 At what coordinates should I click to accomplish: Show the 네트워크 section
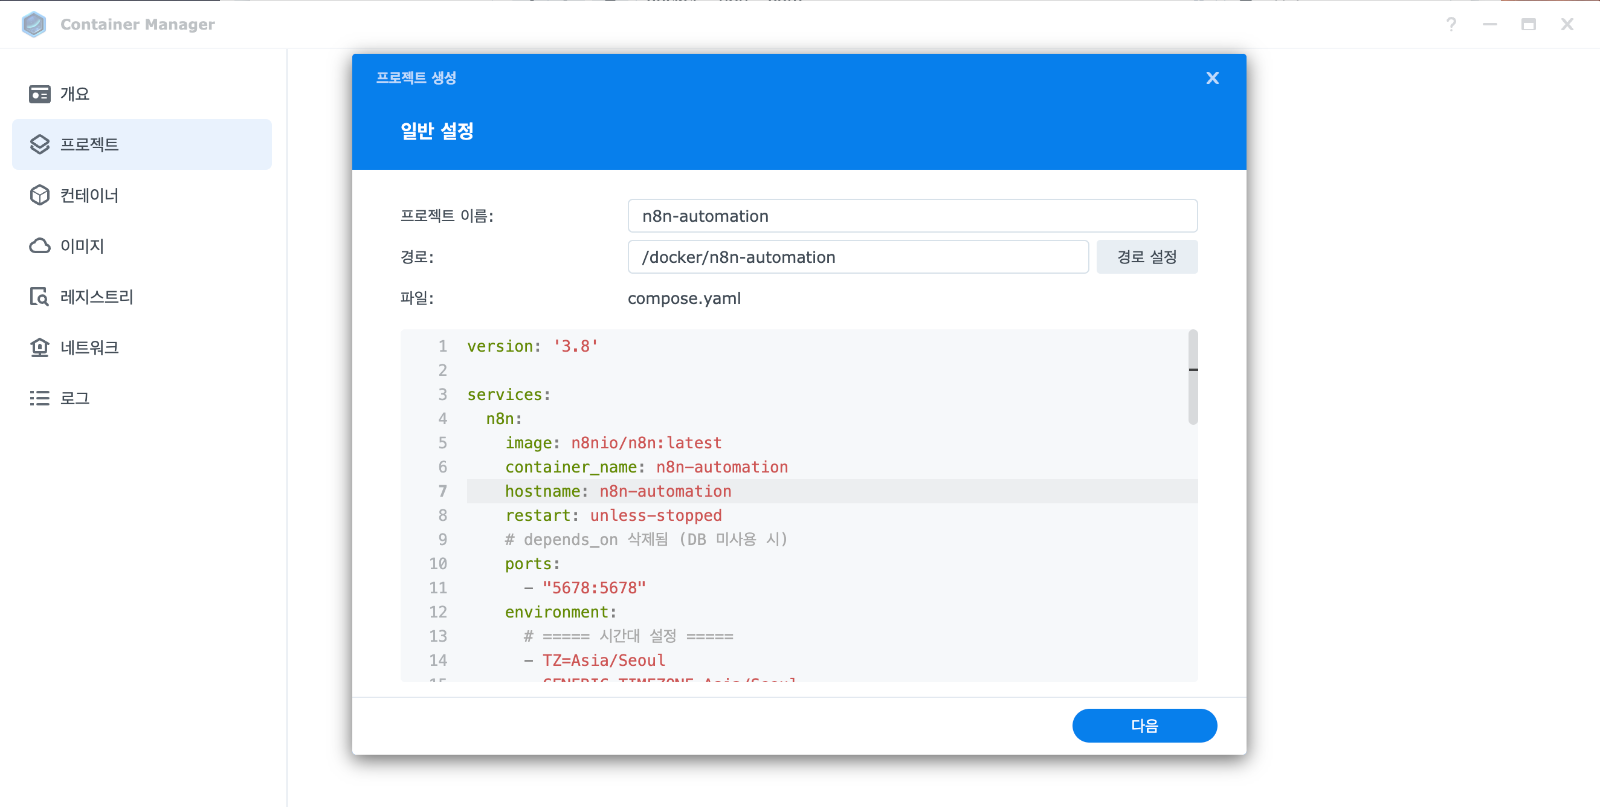coord(142,347)
